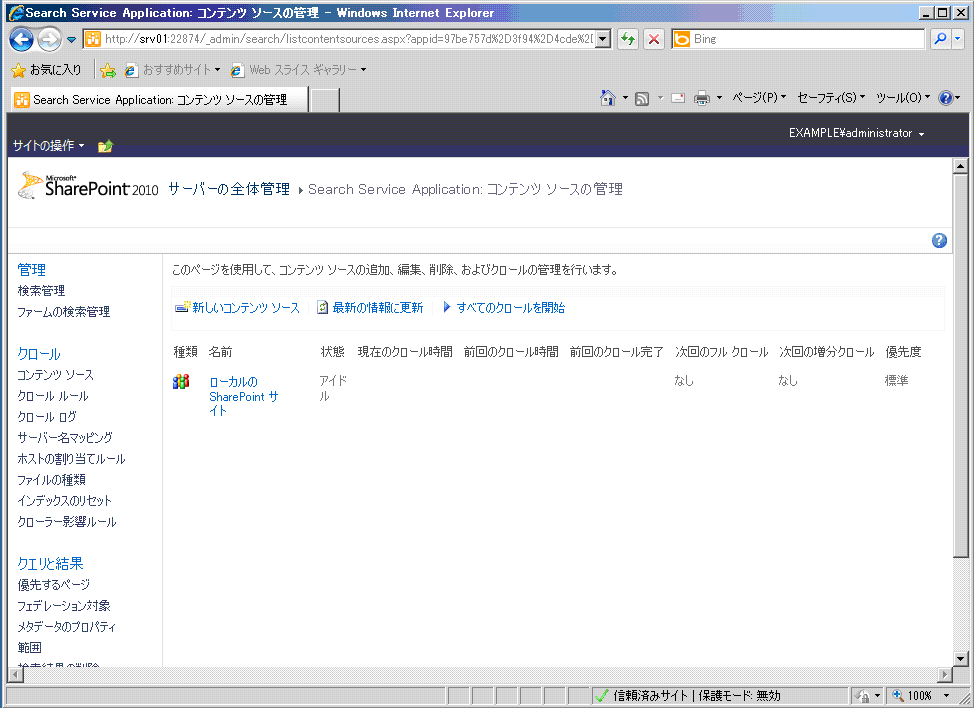This screenshot has height=708, width=974.
Task: Open 範囲 link in left navigation
Action: click(29, 648)
